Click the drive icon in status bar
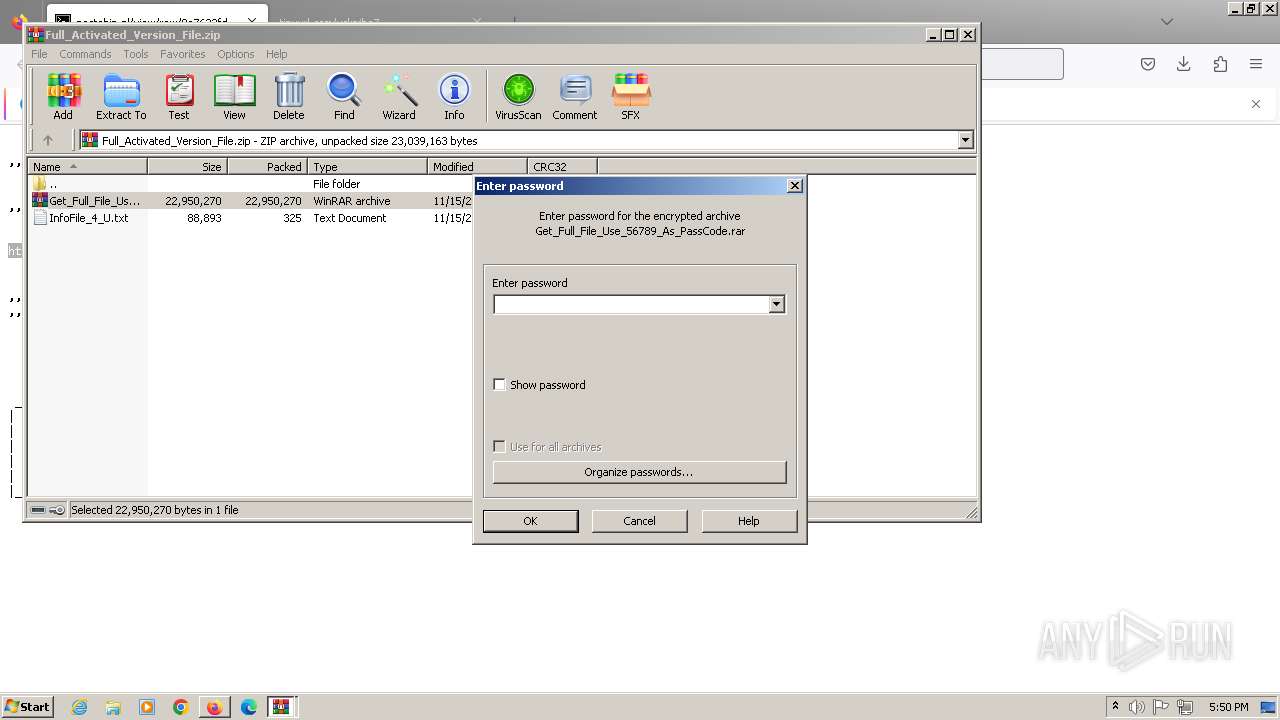Image resolution: width=1280 pixels, height=720 pixels. pos(38,510)
